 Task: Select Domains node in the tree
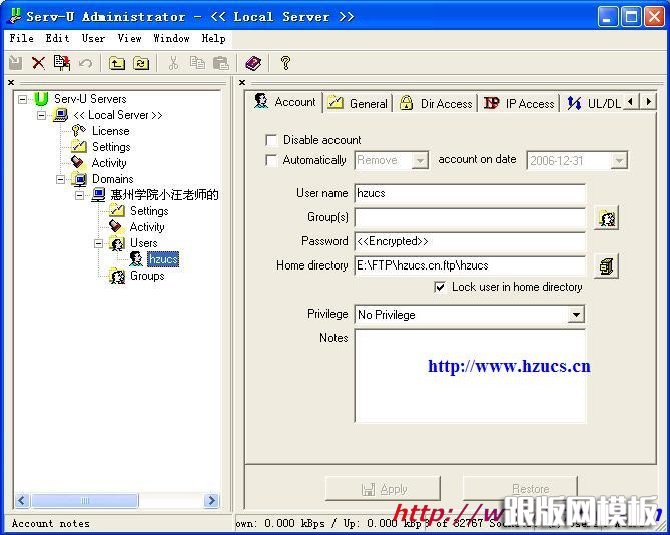(x=113, y=179)
